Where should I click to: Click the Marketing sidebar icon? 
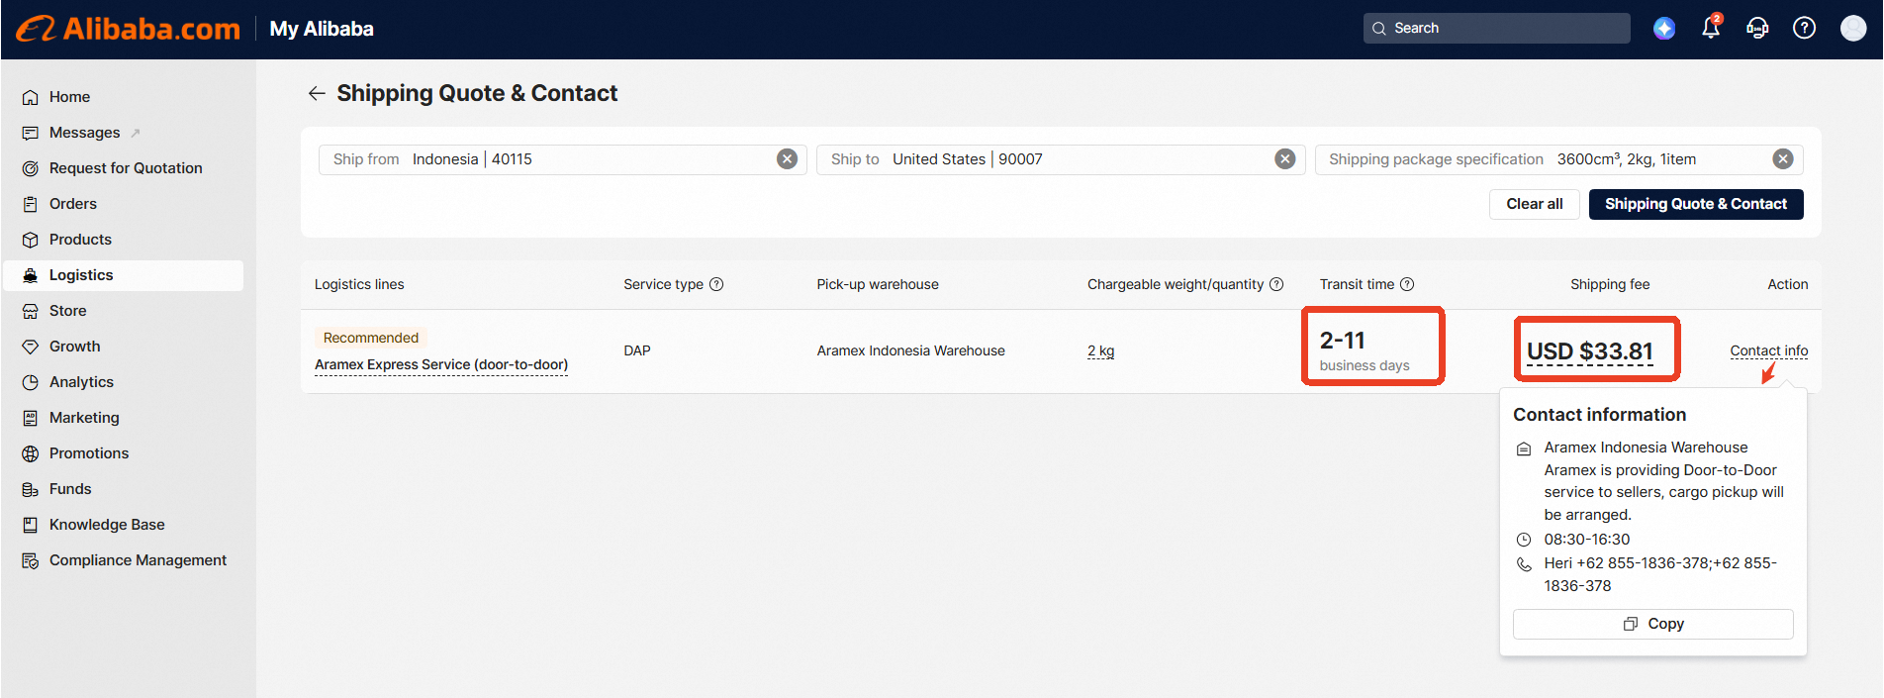click(x=30, y=418)
